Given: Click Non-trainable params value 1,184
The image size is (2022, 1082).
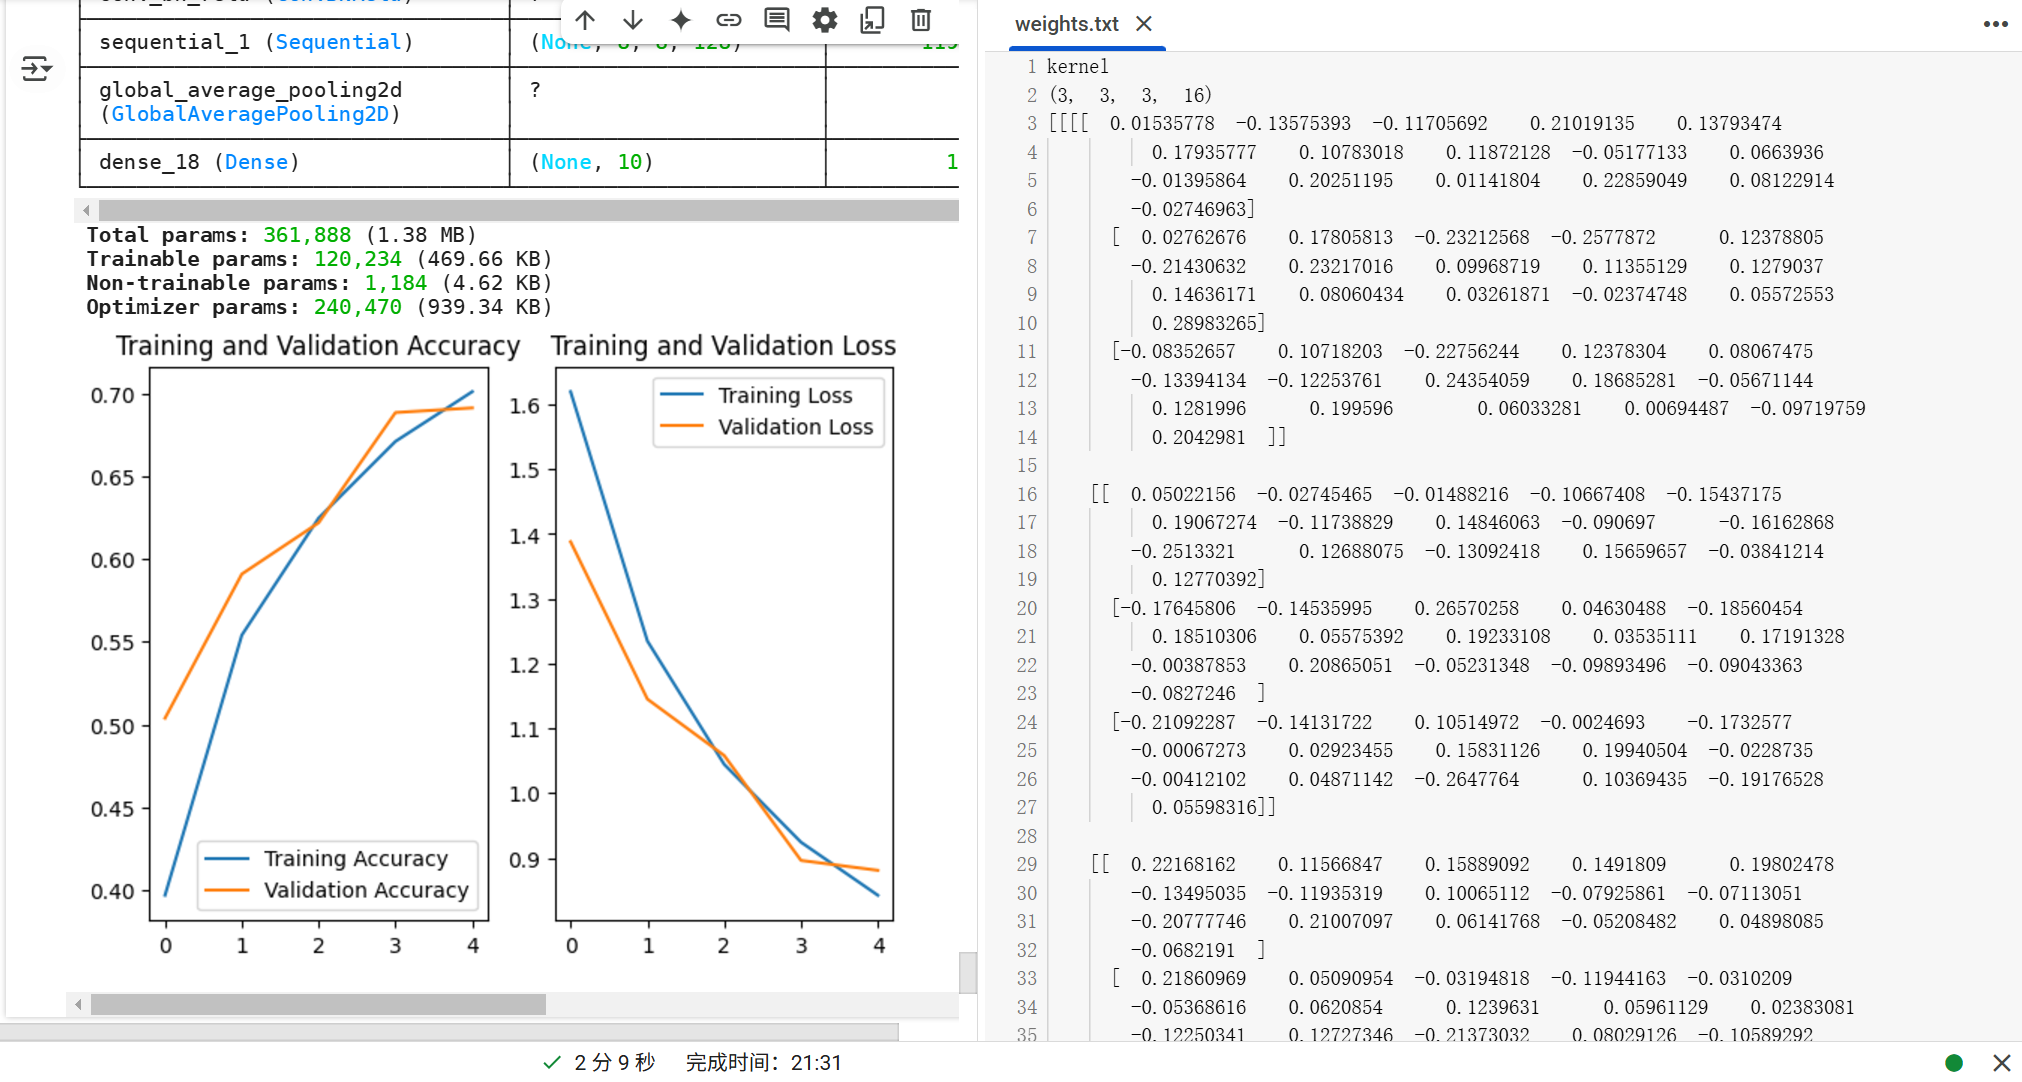Looking at the screenshot, I should [395, 283].
